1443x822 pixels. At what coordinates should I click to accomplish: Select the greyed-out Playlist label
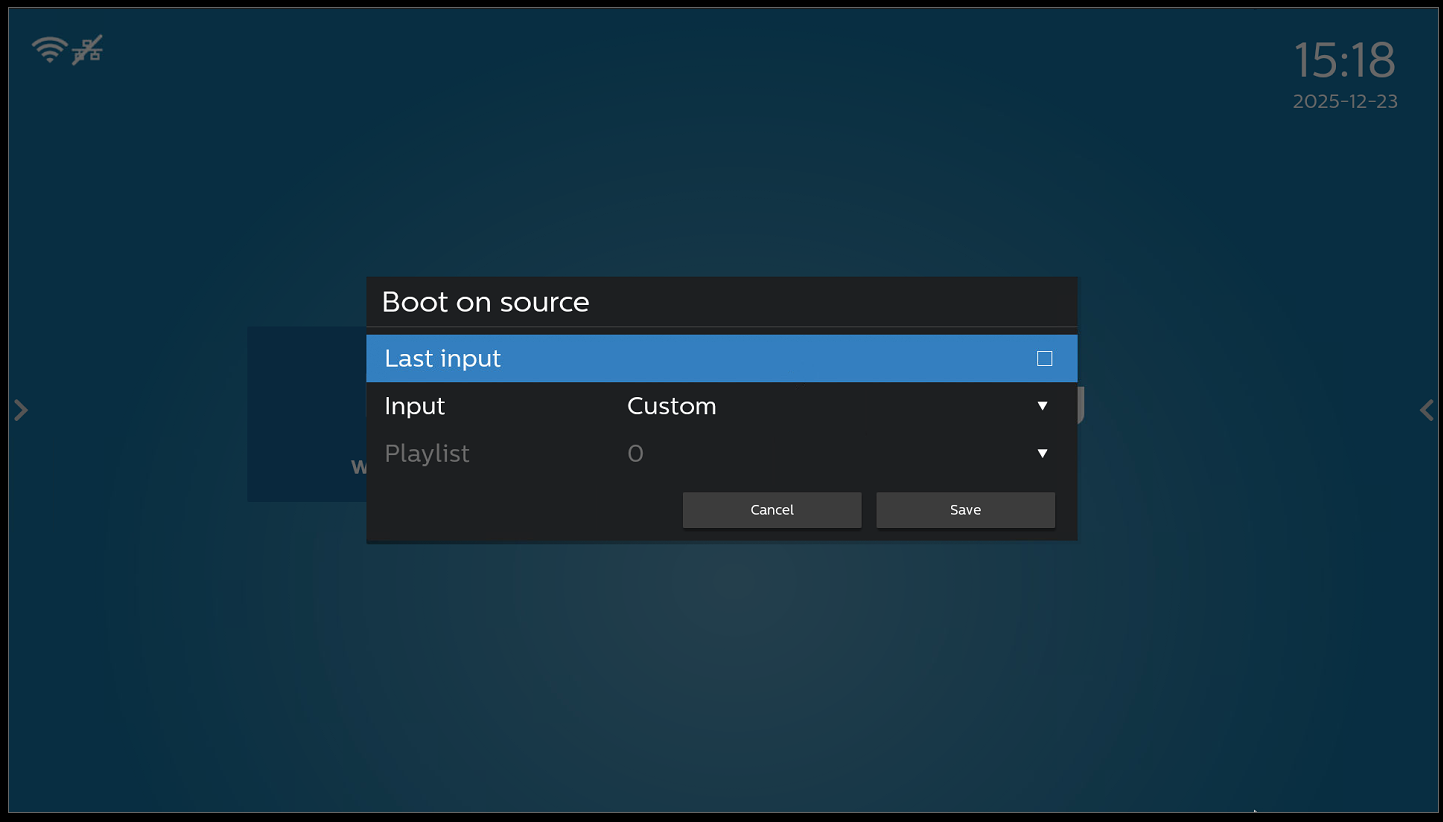tap(427, 454)
